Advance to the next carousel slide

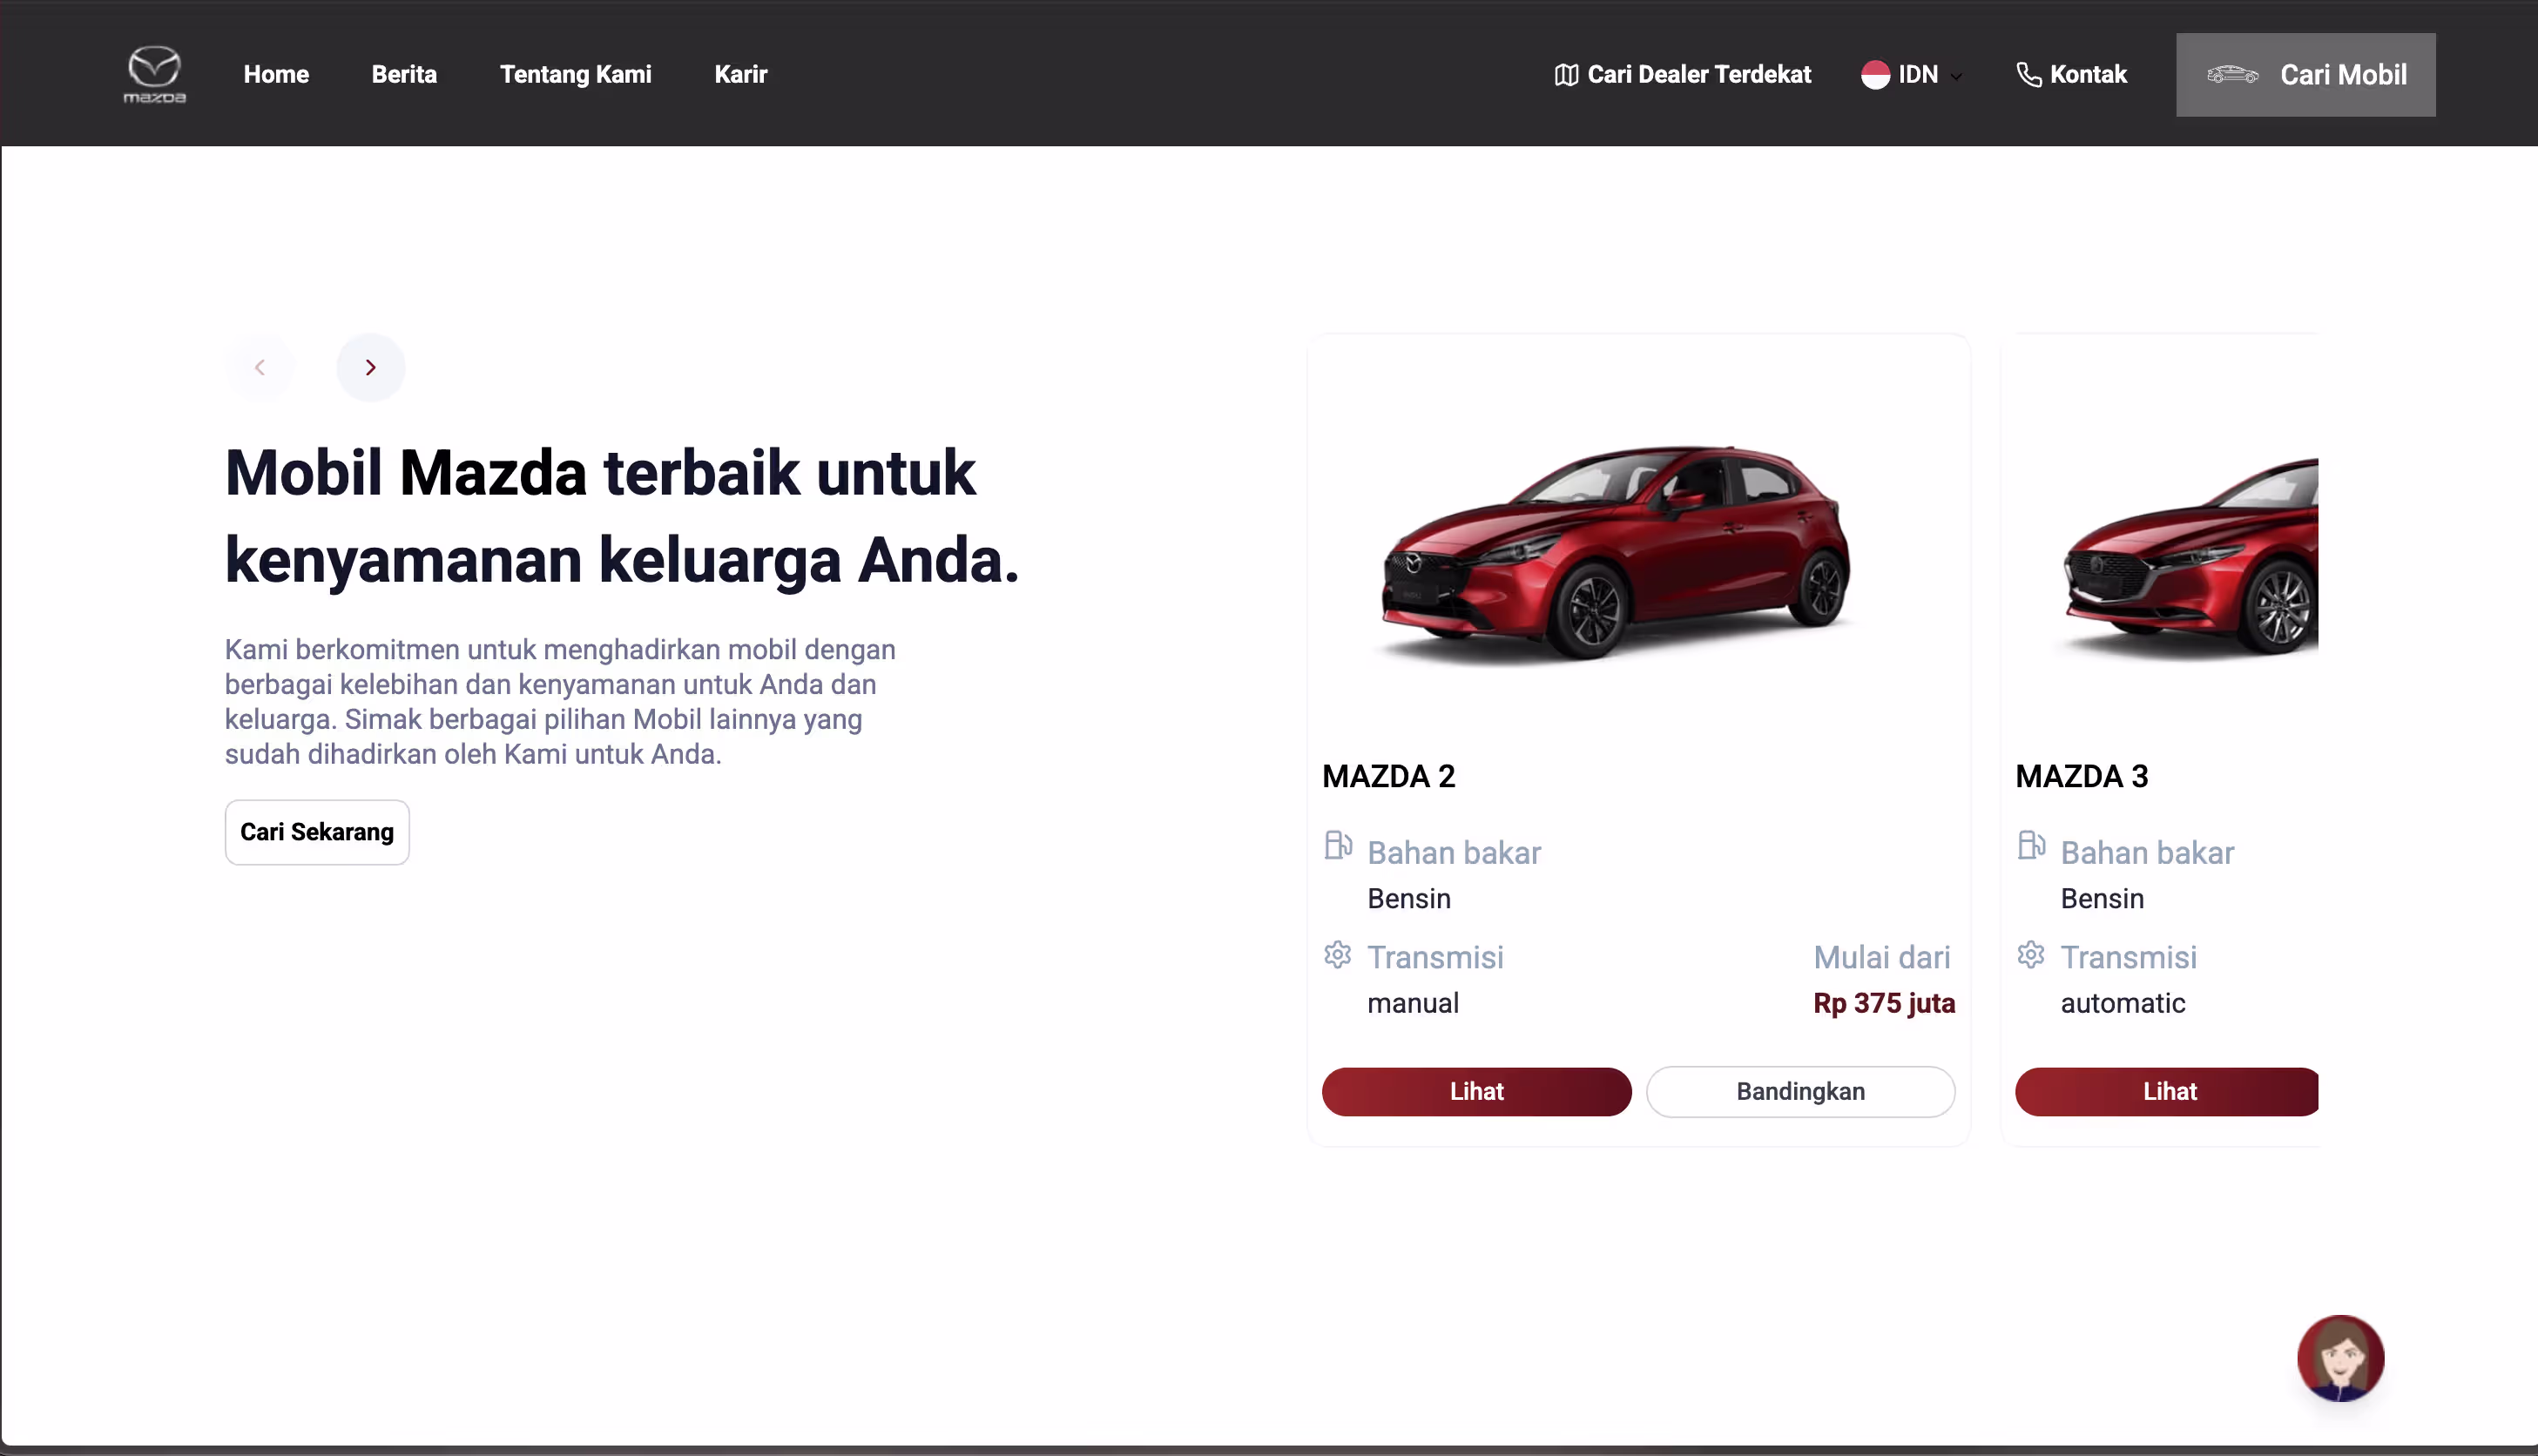[x=370, y=367]
